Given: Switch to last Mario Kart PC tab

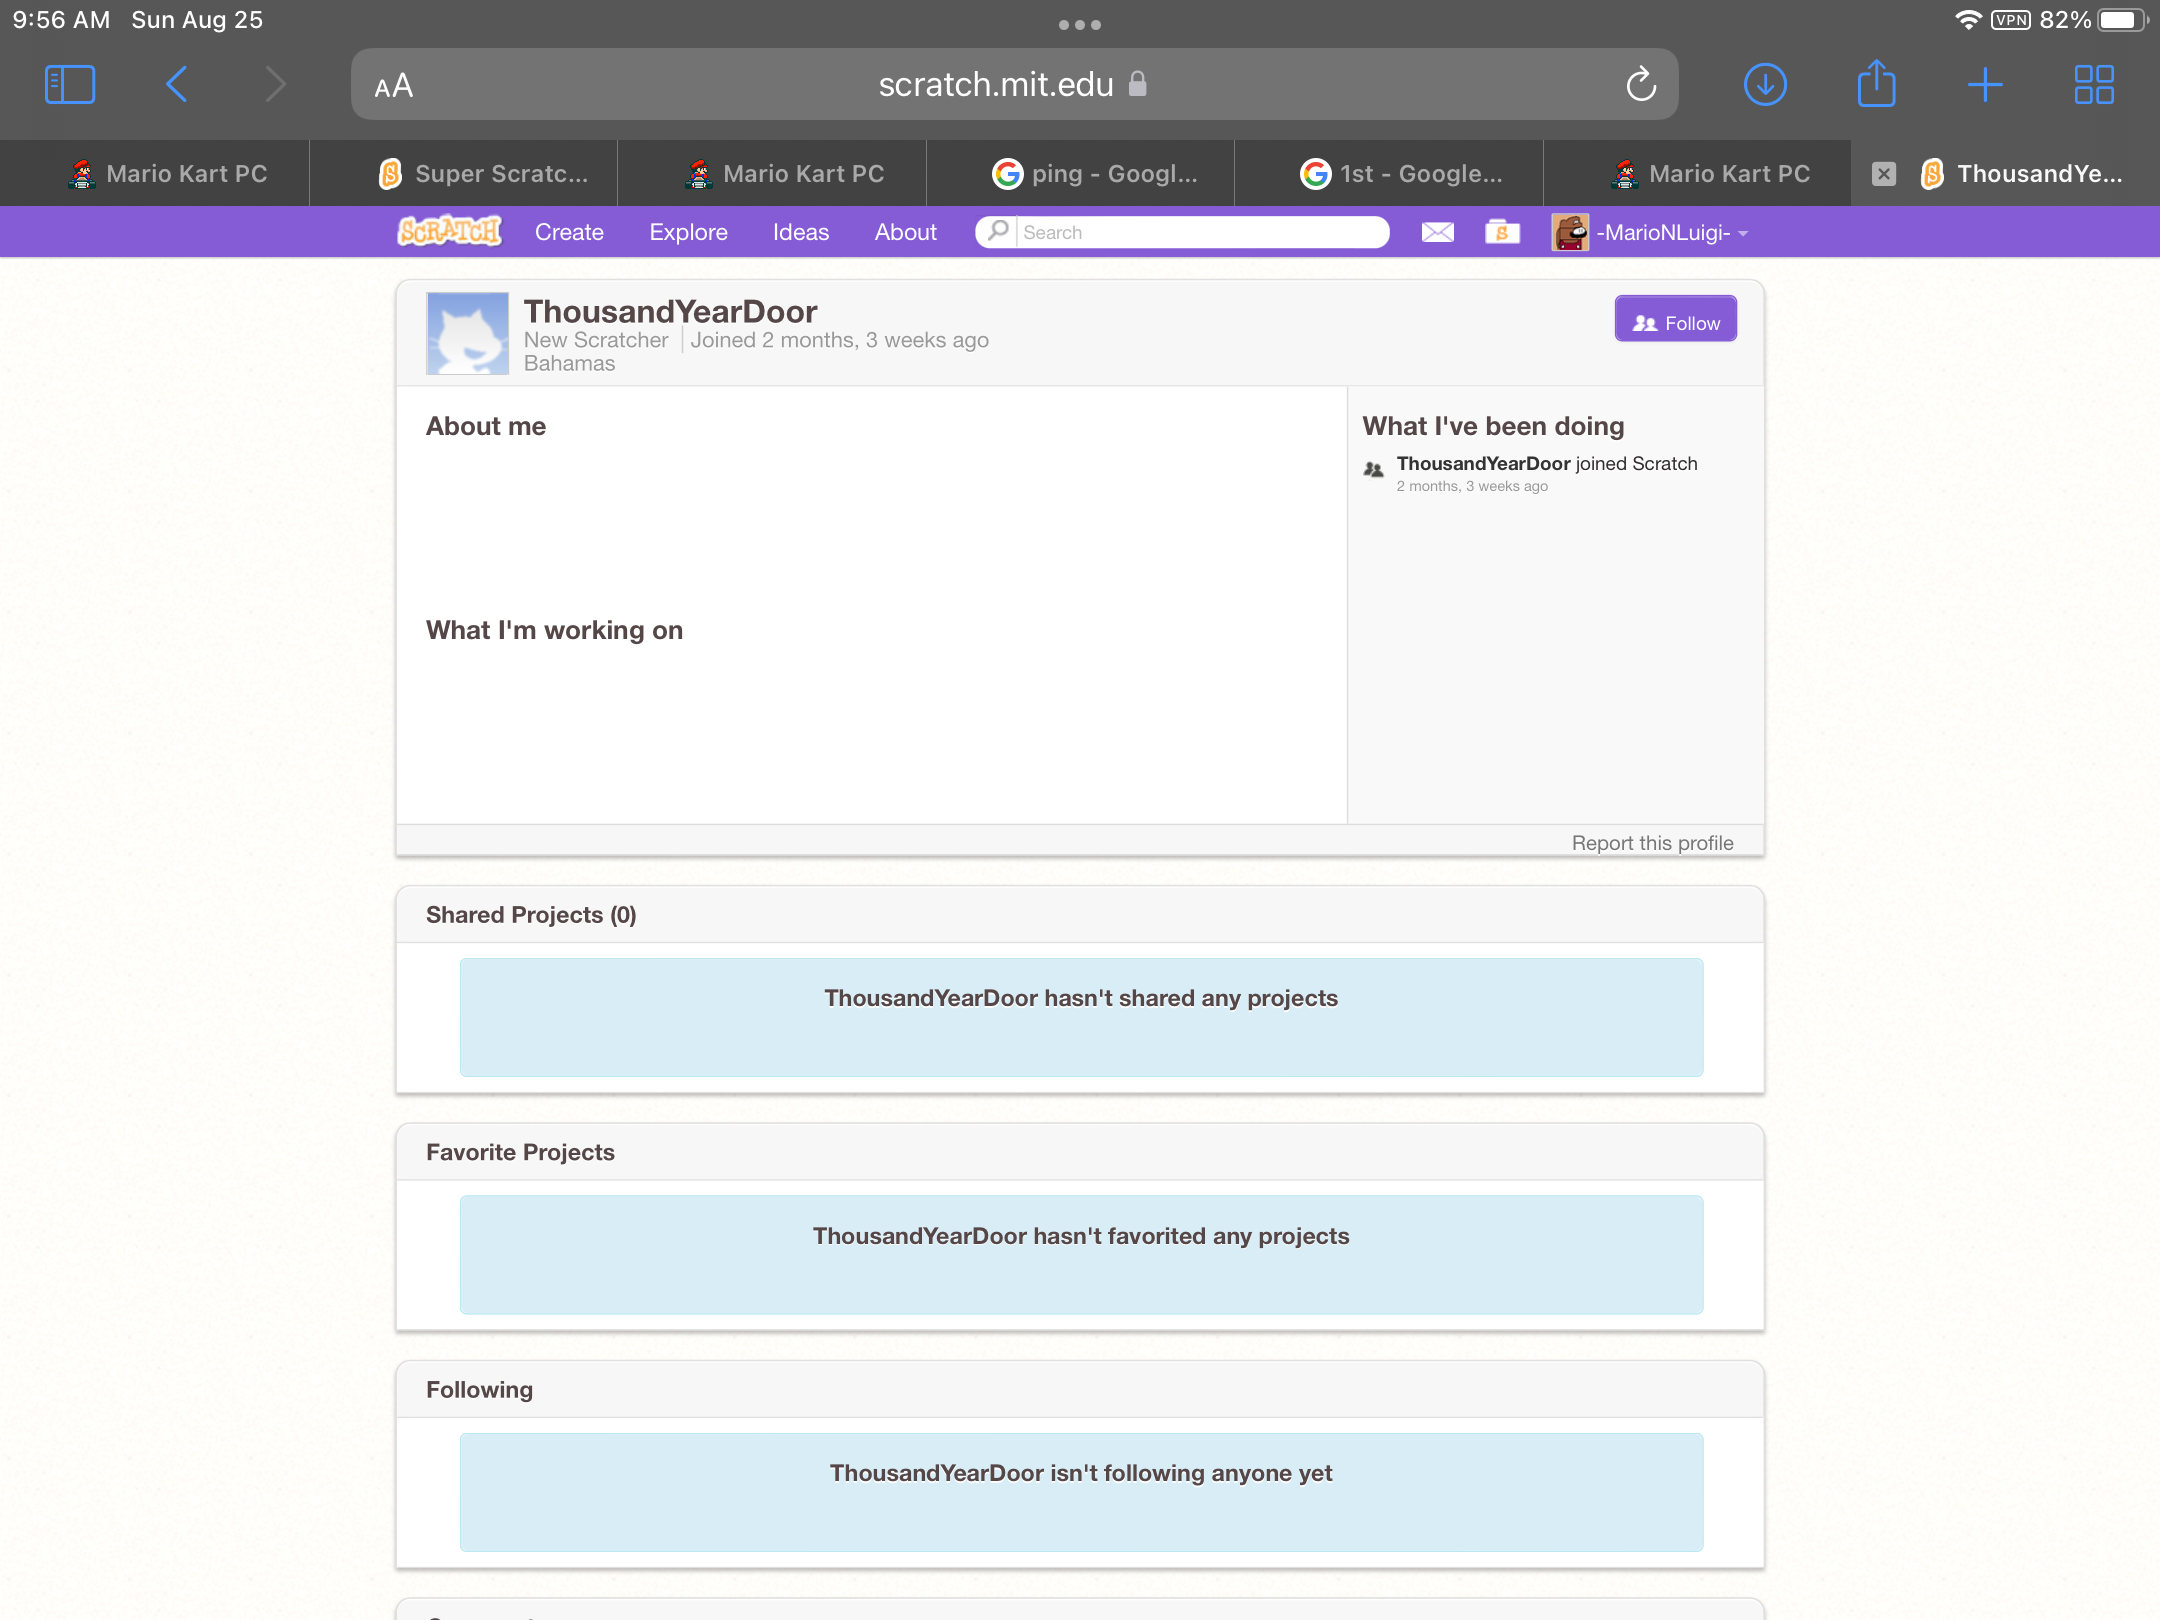Looking at the screenshot, I should [1697, 174].
